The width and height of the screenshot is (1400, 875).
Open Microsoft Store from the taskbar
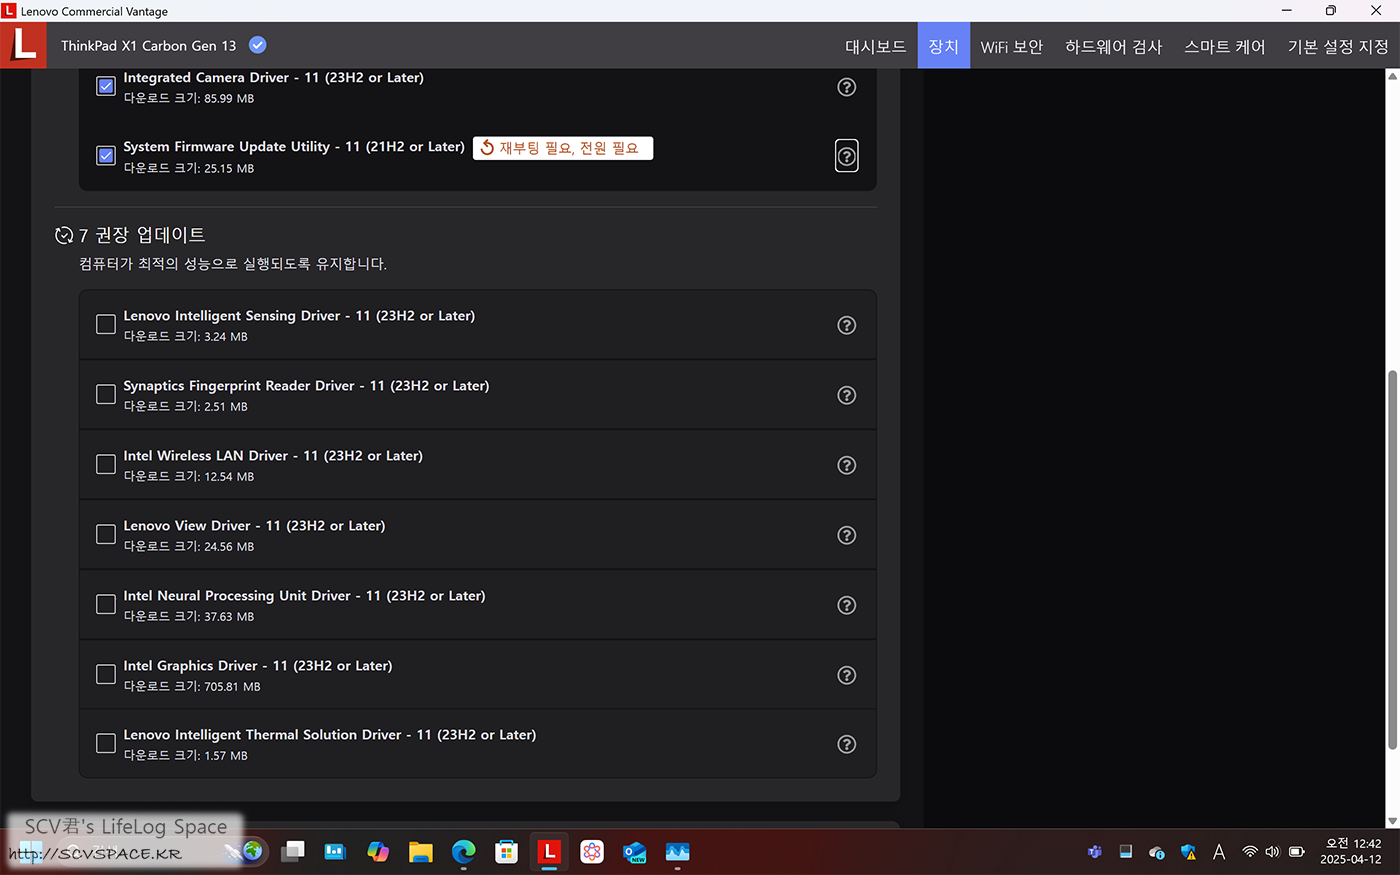[507, 852]
